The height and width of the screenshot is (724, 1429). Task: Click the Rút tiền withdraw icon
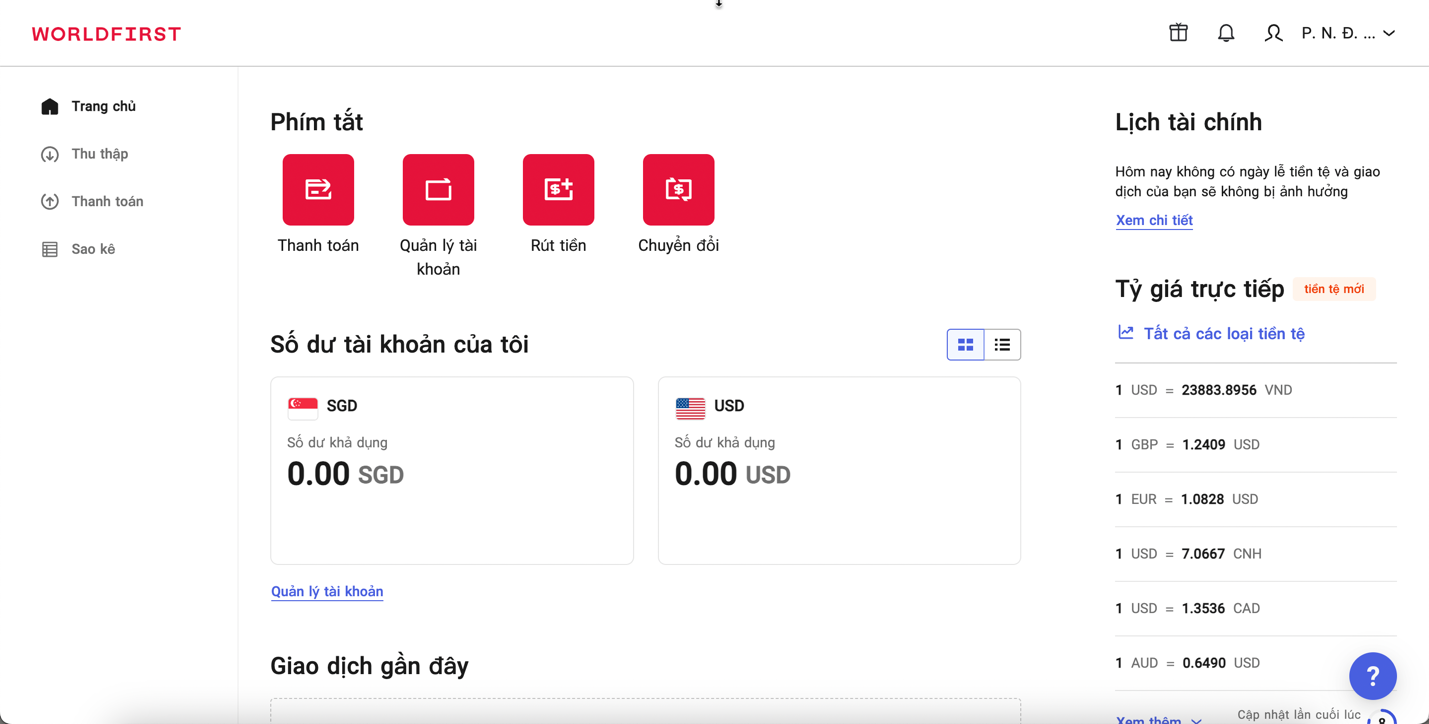point(558,190)
